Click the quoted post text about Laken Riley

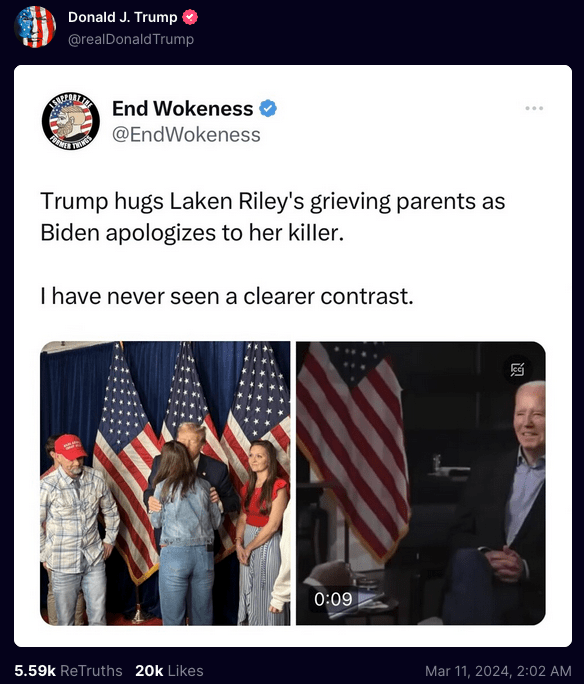tap(273, 217)
